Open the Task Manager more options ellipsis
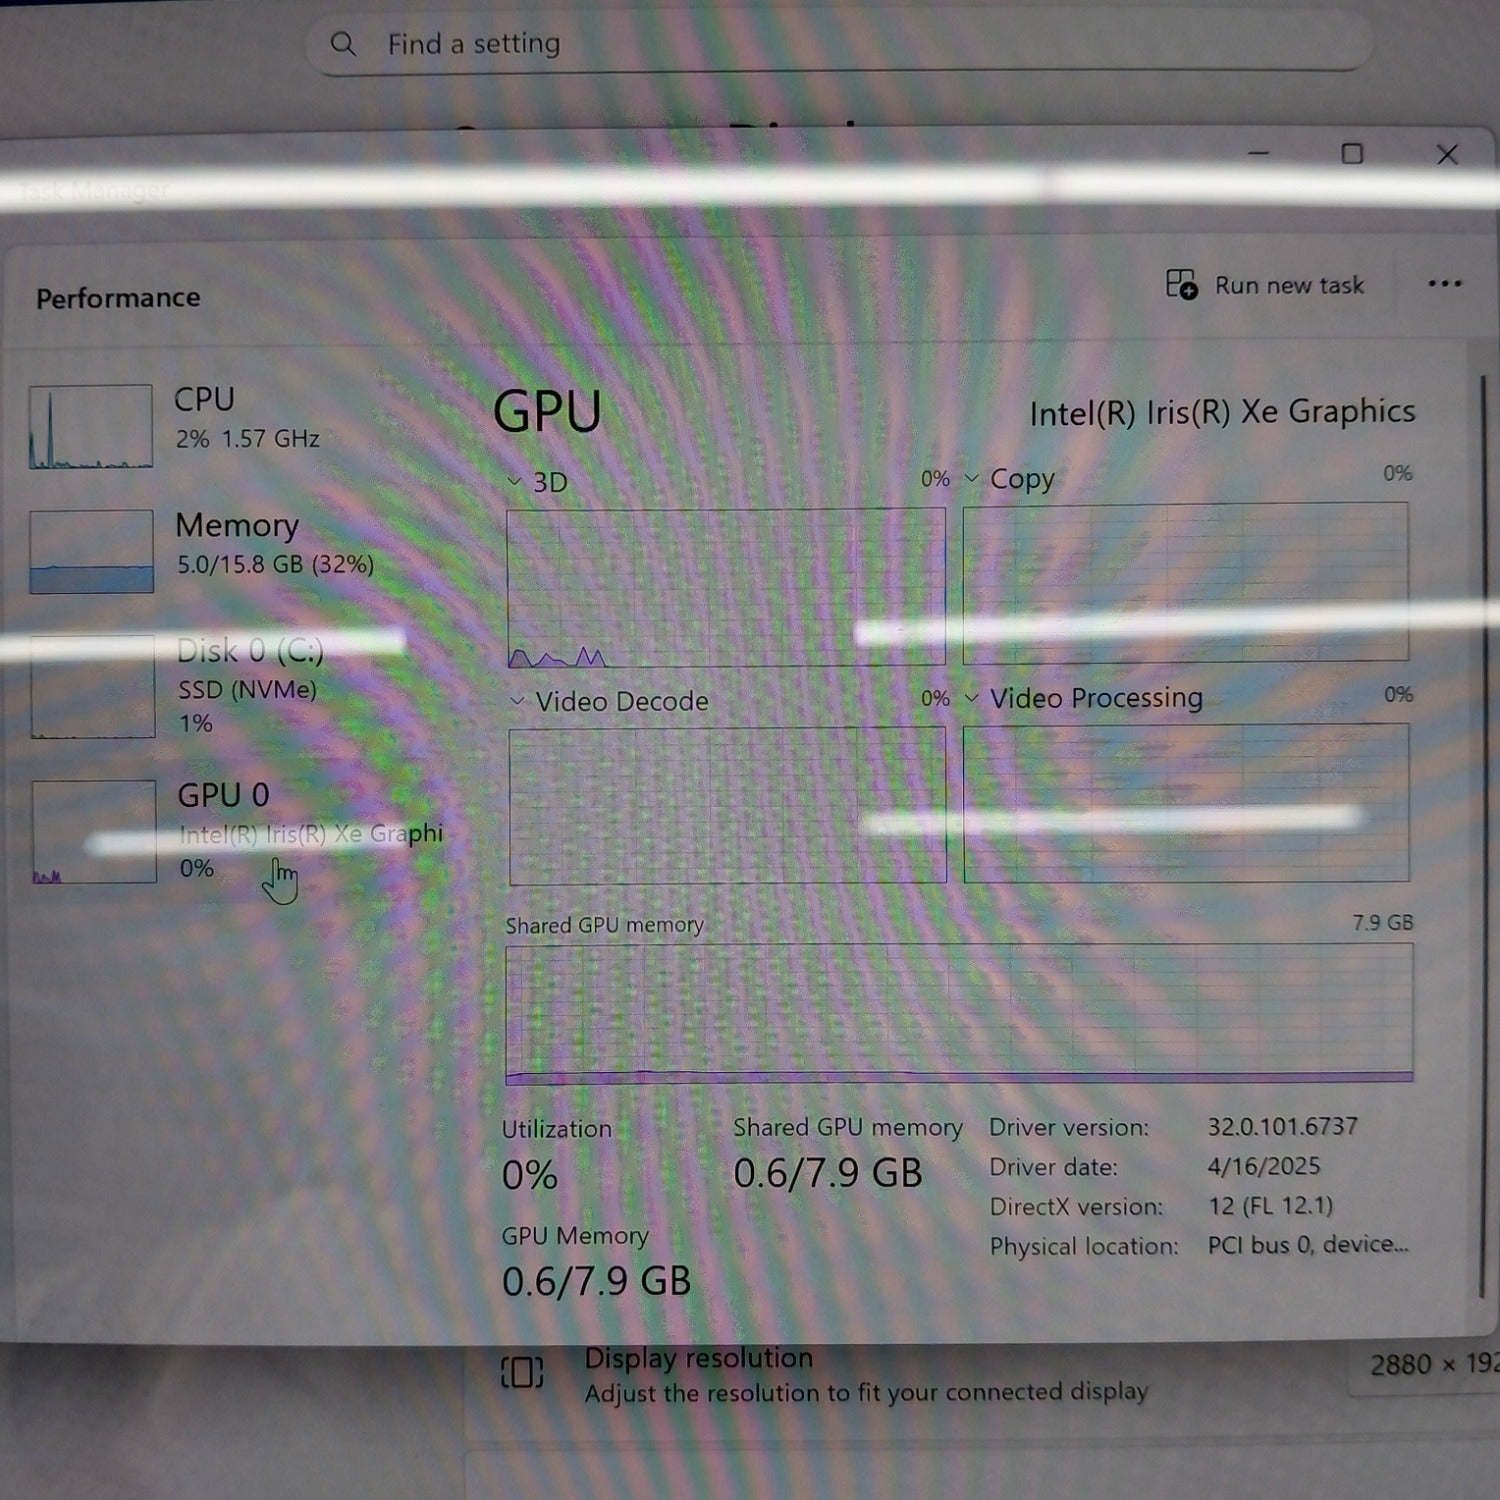The height and width of the screenshot is (1500, 1500). pyautogui.click(x=1445, y=285)
